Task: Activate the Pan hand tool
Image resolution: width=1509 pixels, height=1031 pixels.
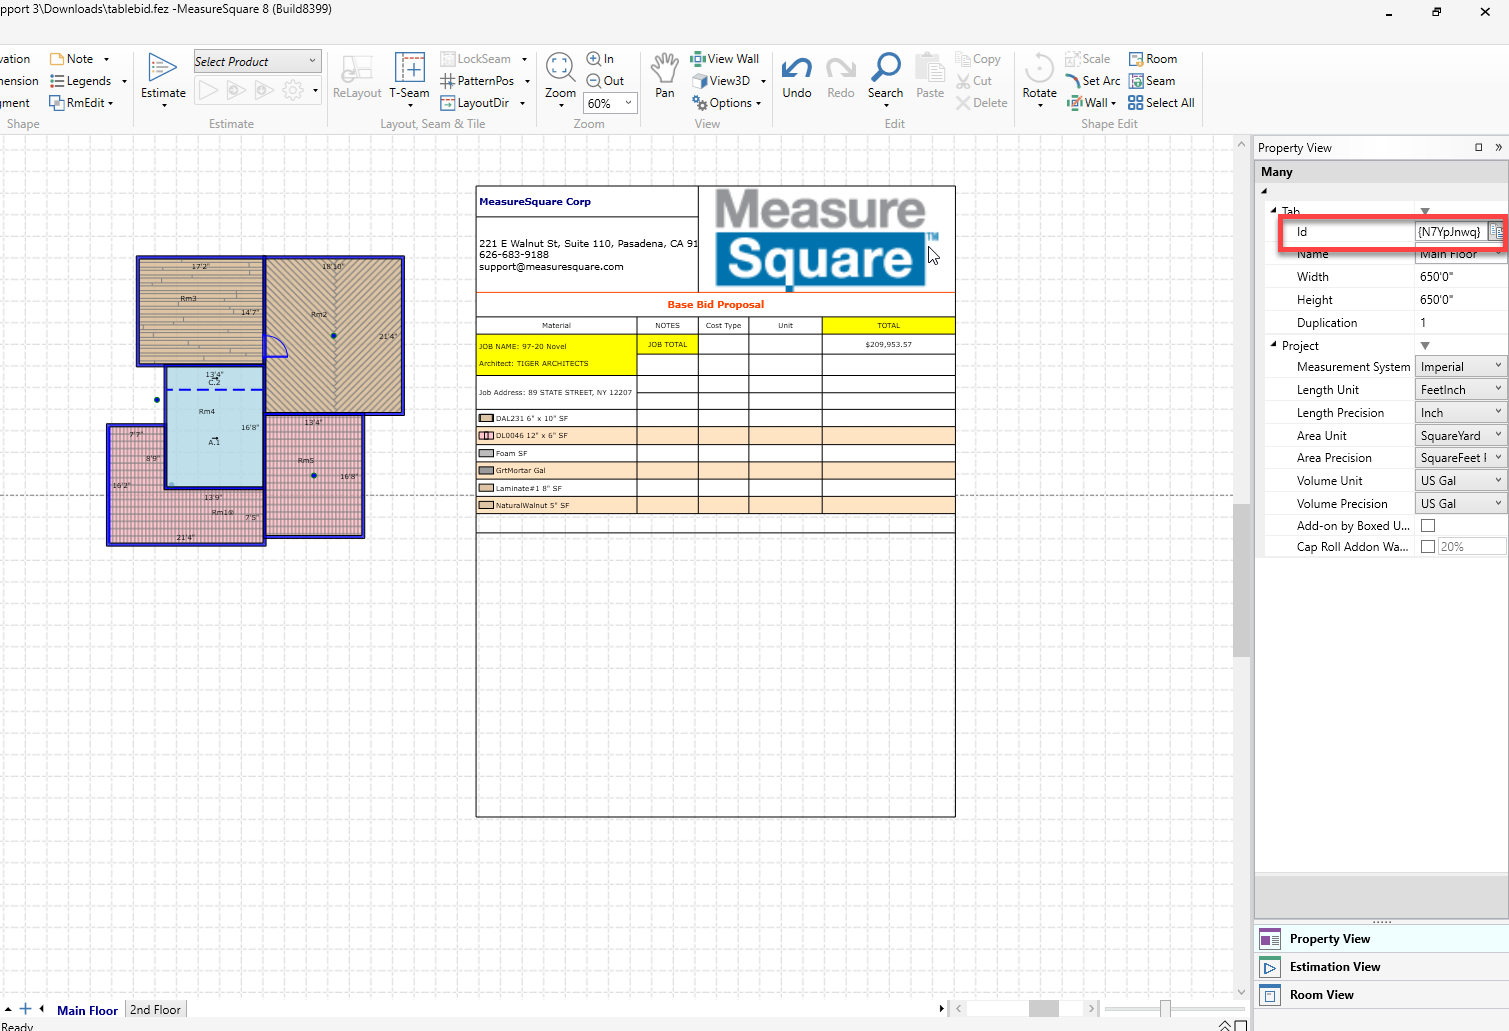Action: pos(665,69)
